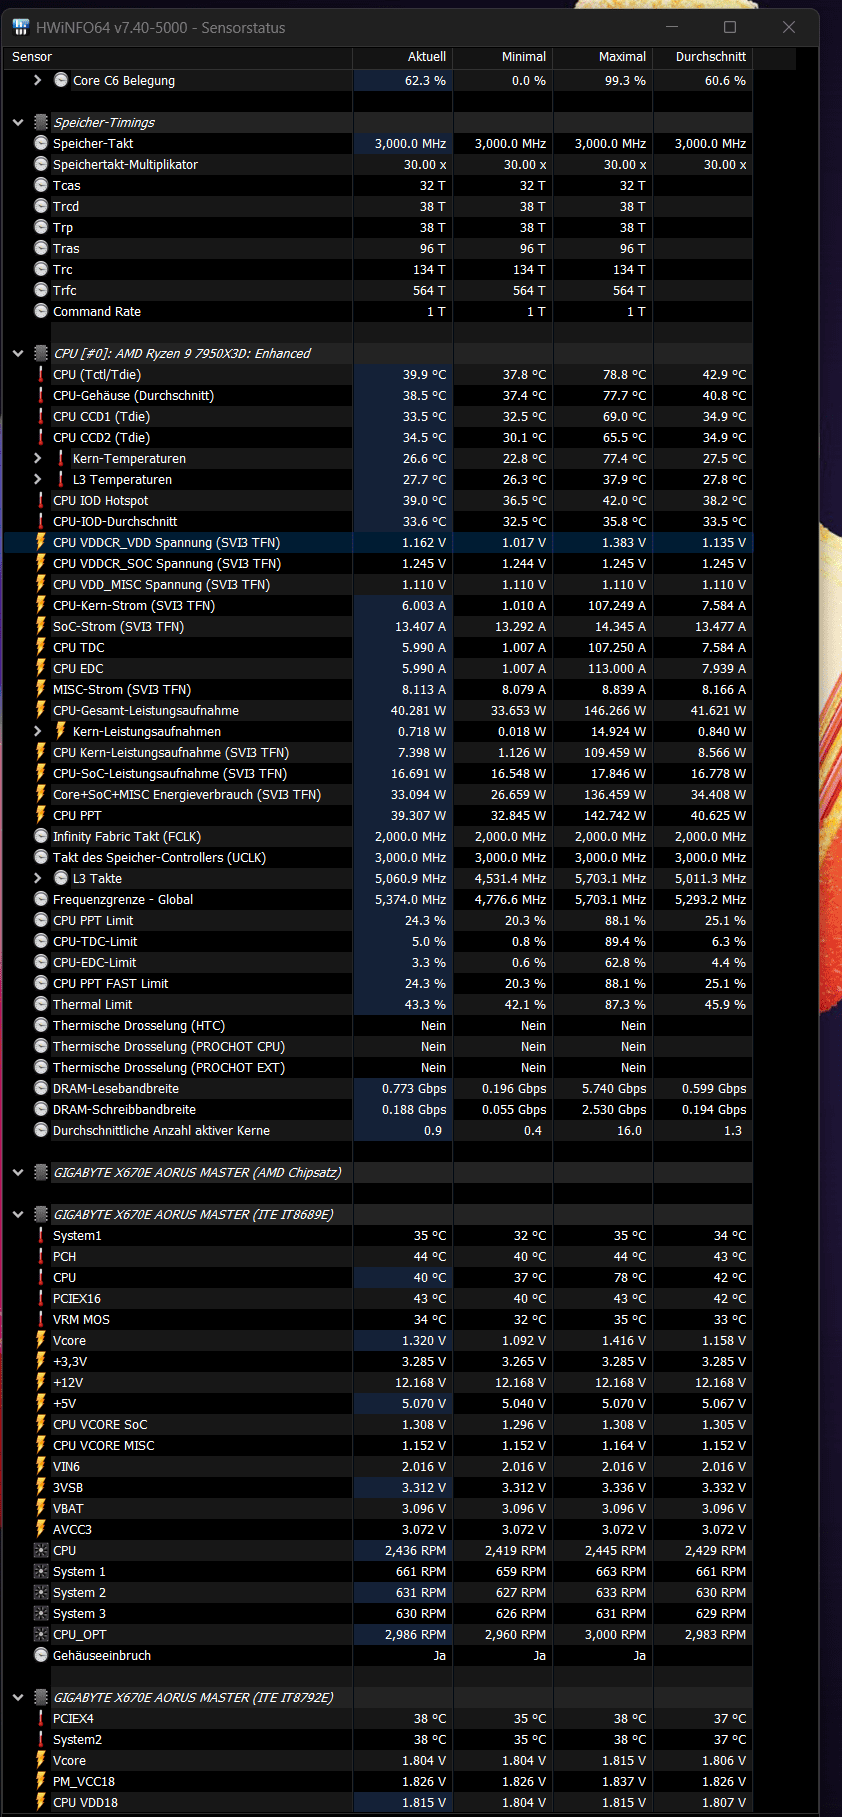
Task: Click the HWiNFO64 app icon in title bar
Action: (x=21, y=27)
